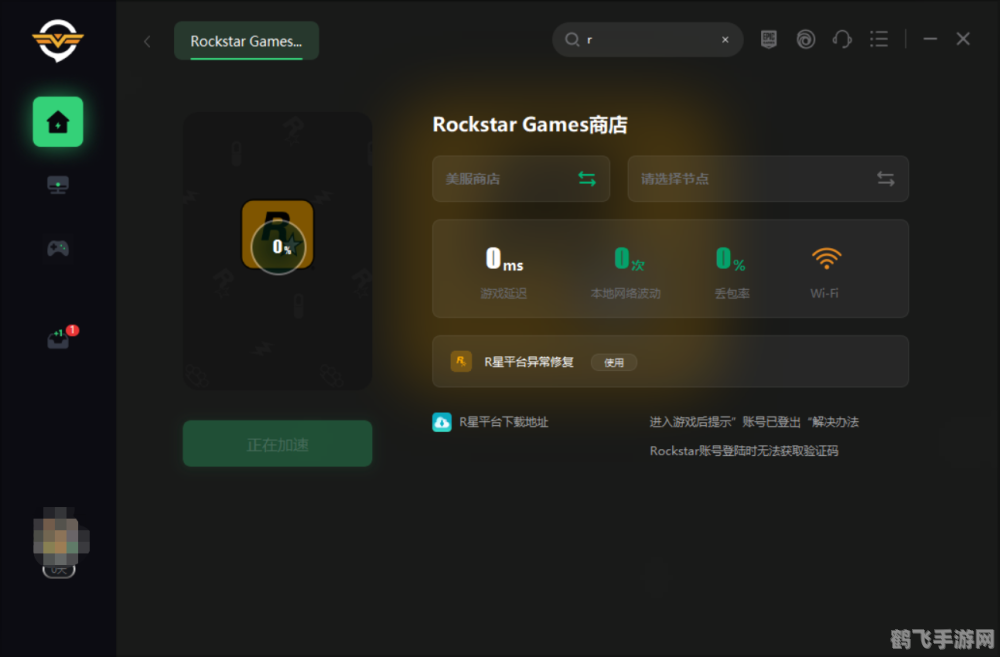The image size is (1000, 657).
Task: Open the list menu icon in title bar
Action: (x=878, y=38)
